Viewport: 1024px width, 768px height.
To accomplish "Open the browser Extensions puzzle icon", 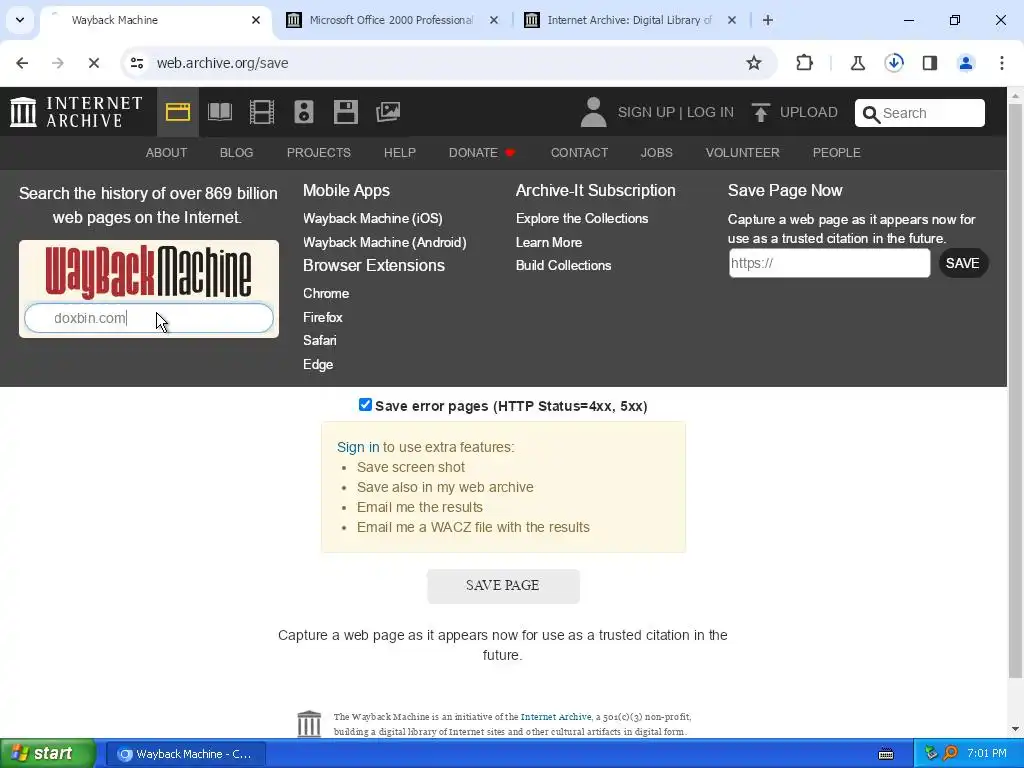I will 805,63.
